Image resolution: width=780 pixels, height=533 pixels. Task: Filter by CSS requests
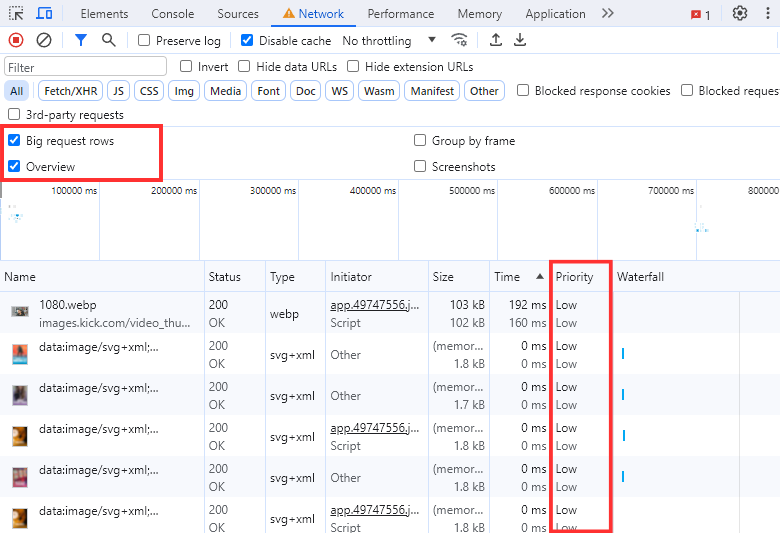(149, 91)
